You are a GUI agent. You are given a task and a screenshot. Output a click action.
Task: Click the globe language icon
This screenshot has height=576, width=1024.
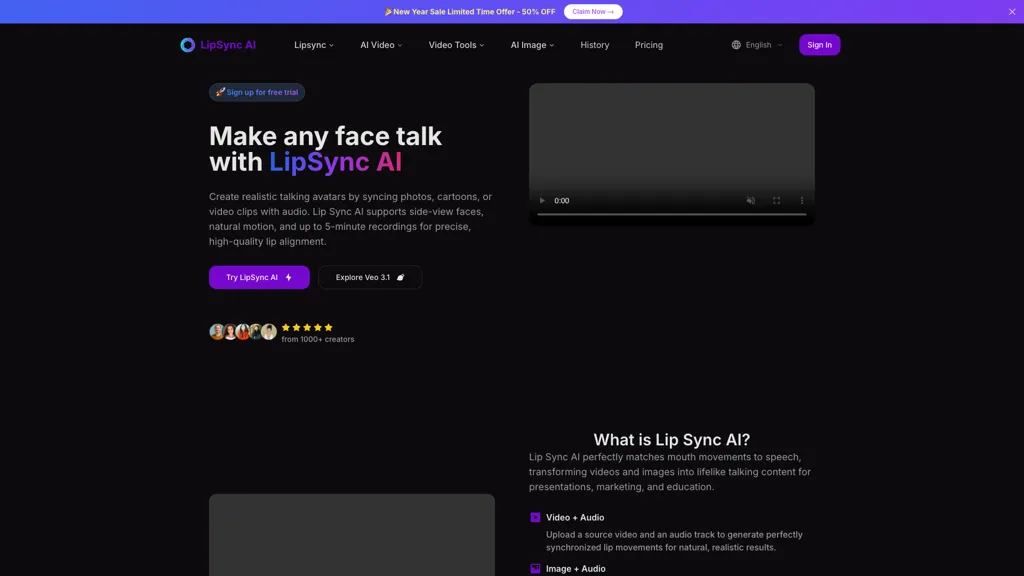[736, 44]
